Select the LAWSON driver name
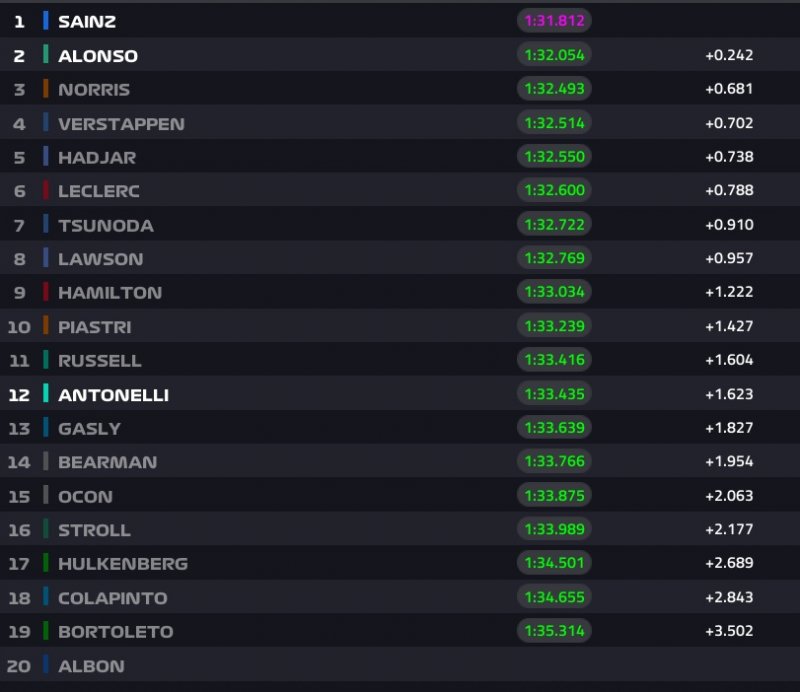This screenshot has height=692, width=800. tap(100, 259)
